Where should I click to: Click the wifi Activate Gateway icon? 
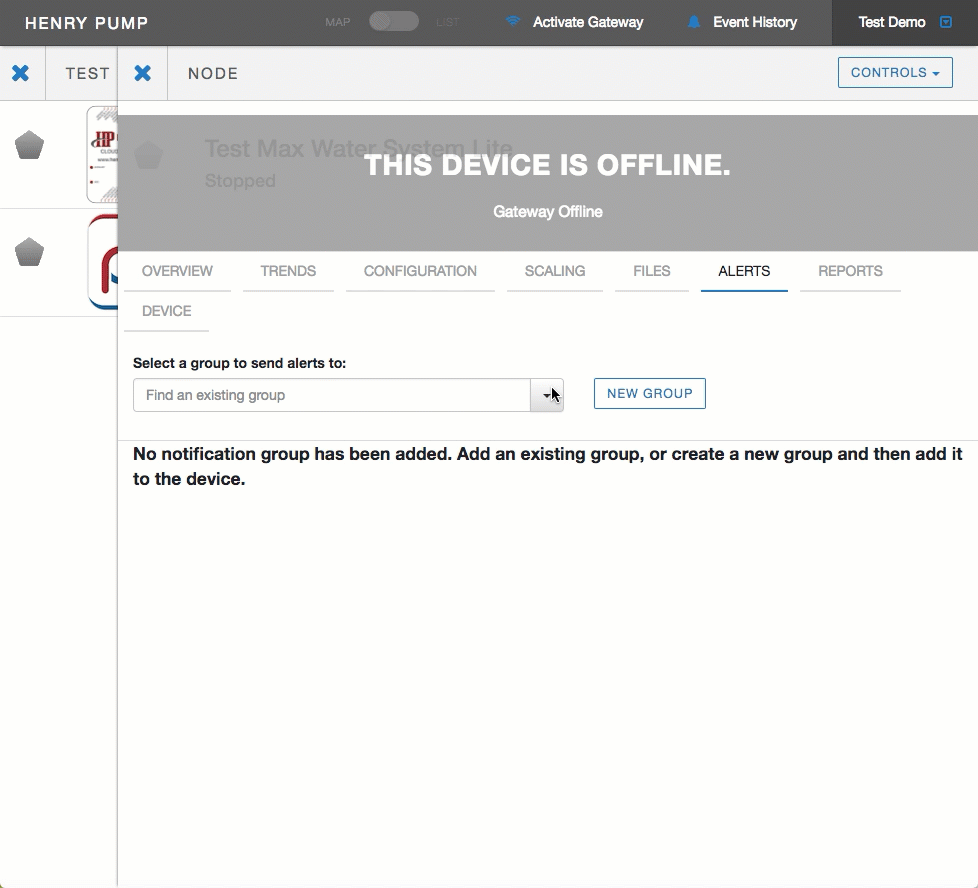(513, 21)
